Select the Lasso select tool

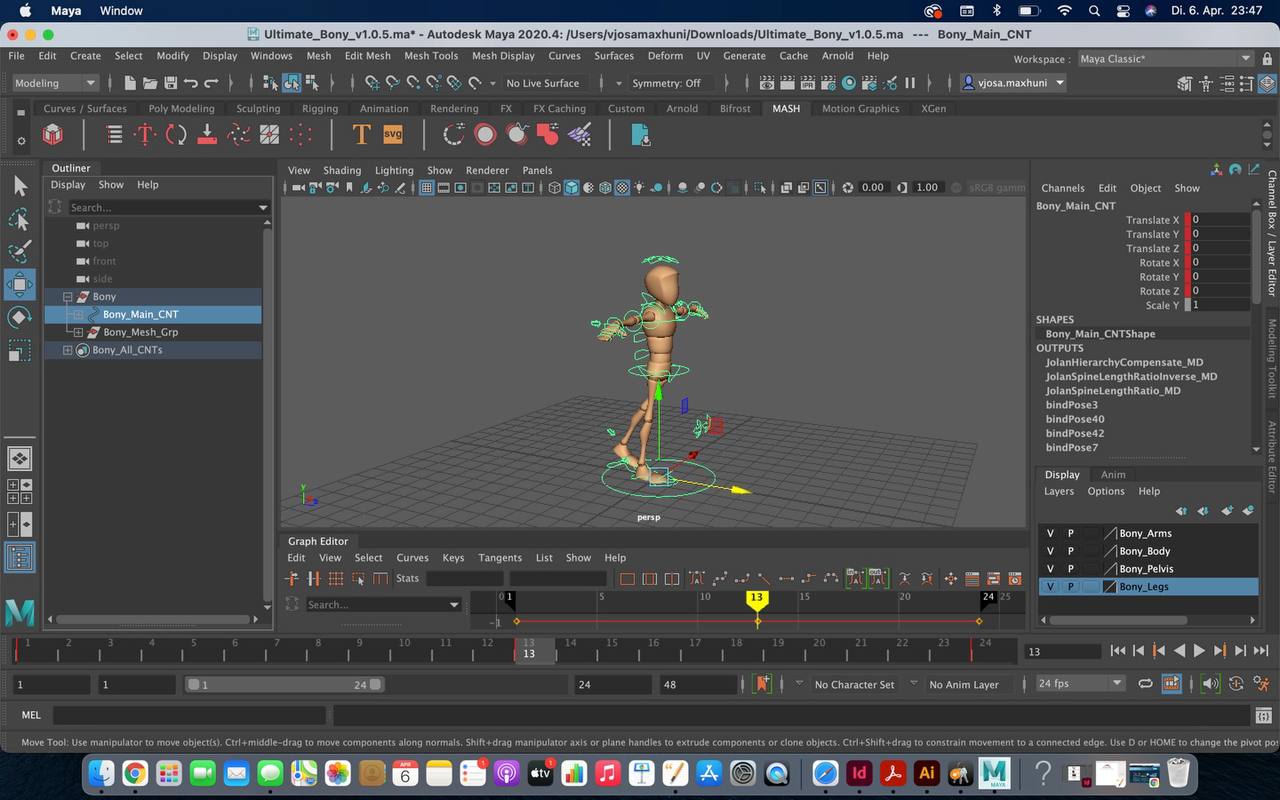19,219
